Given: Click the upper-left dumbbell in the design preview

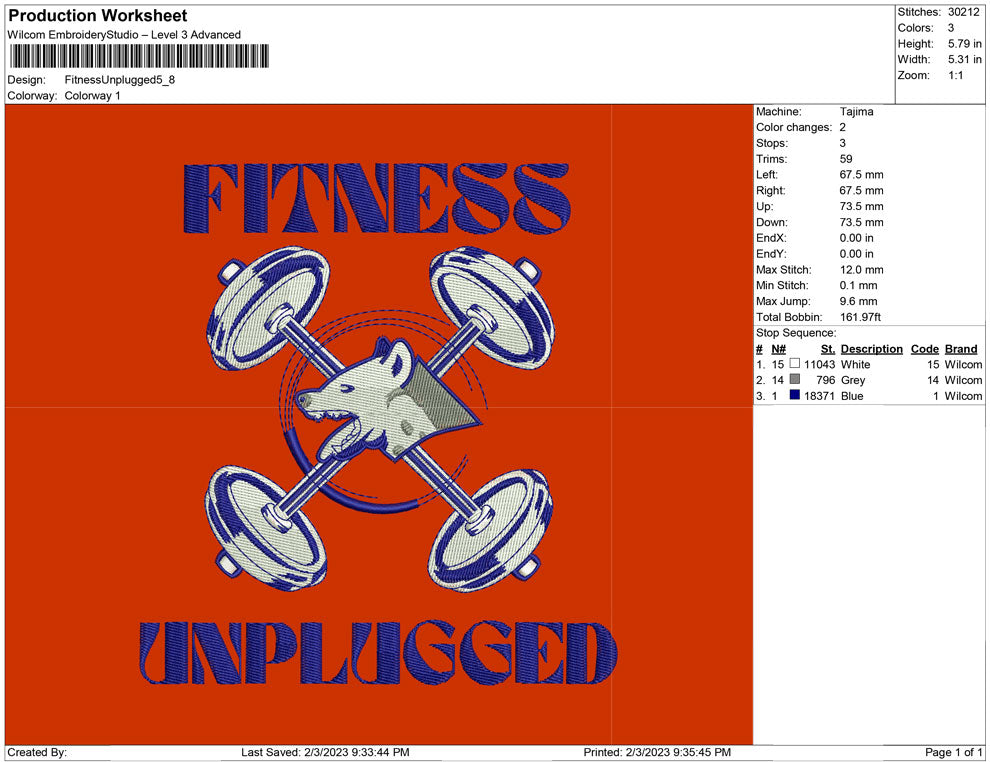Looking at the screenshot, I should (265, 310).
